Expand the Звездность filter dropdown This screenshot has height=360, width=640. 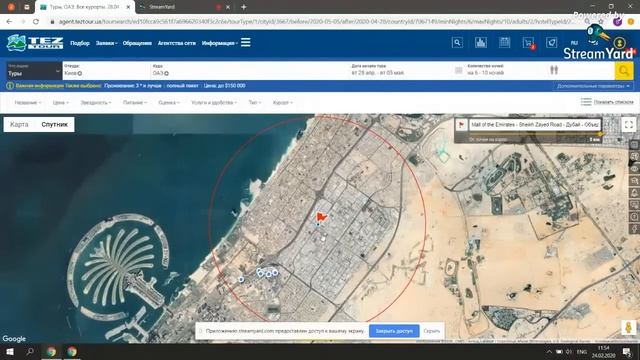[x=96, y=102]
